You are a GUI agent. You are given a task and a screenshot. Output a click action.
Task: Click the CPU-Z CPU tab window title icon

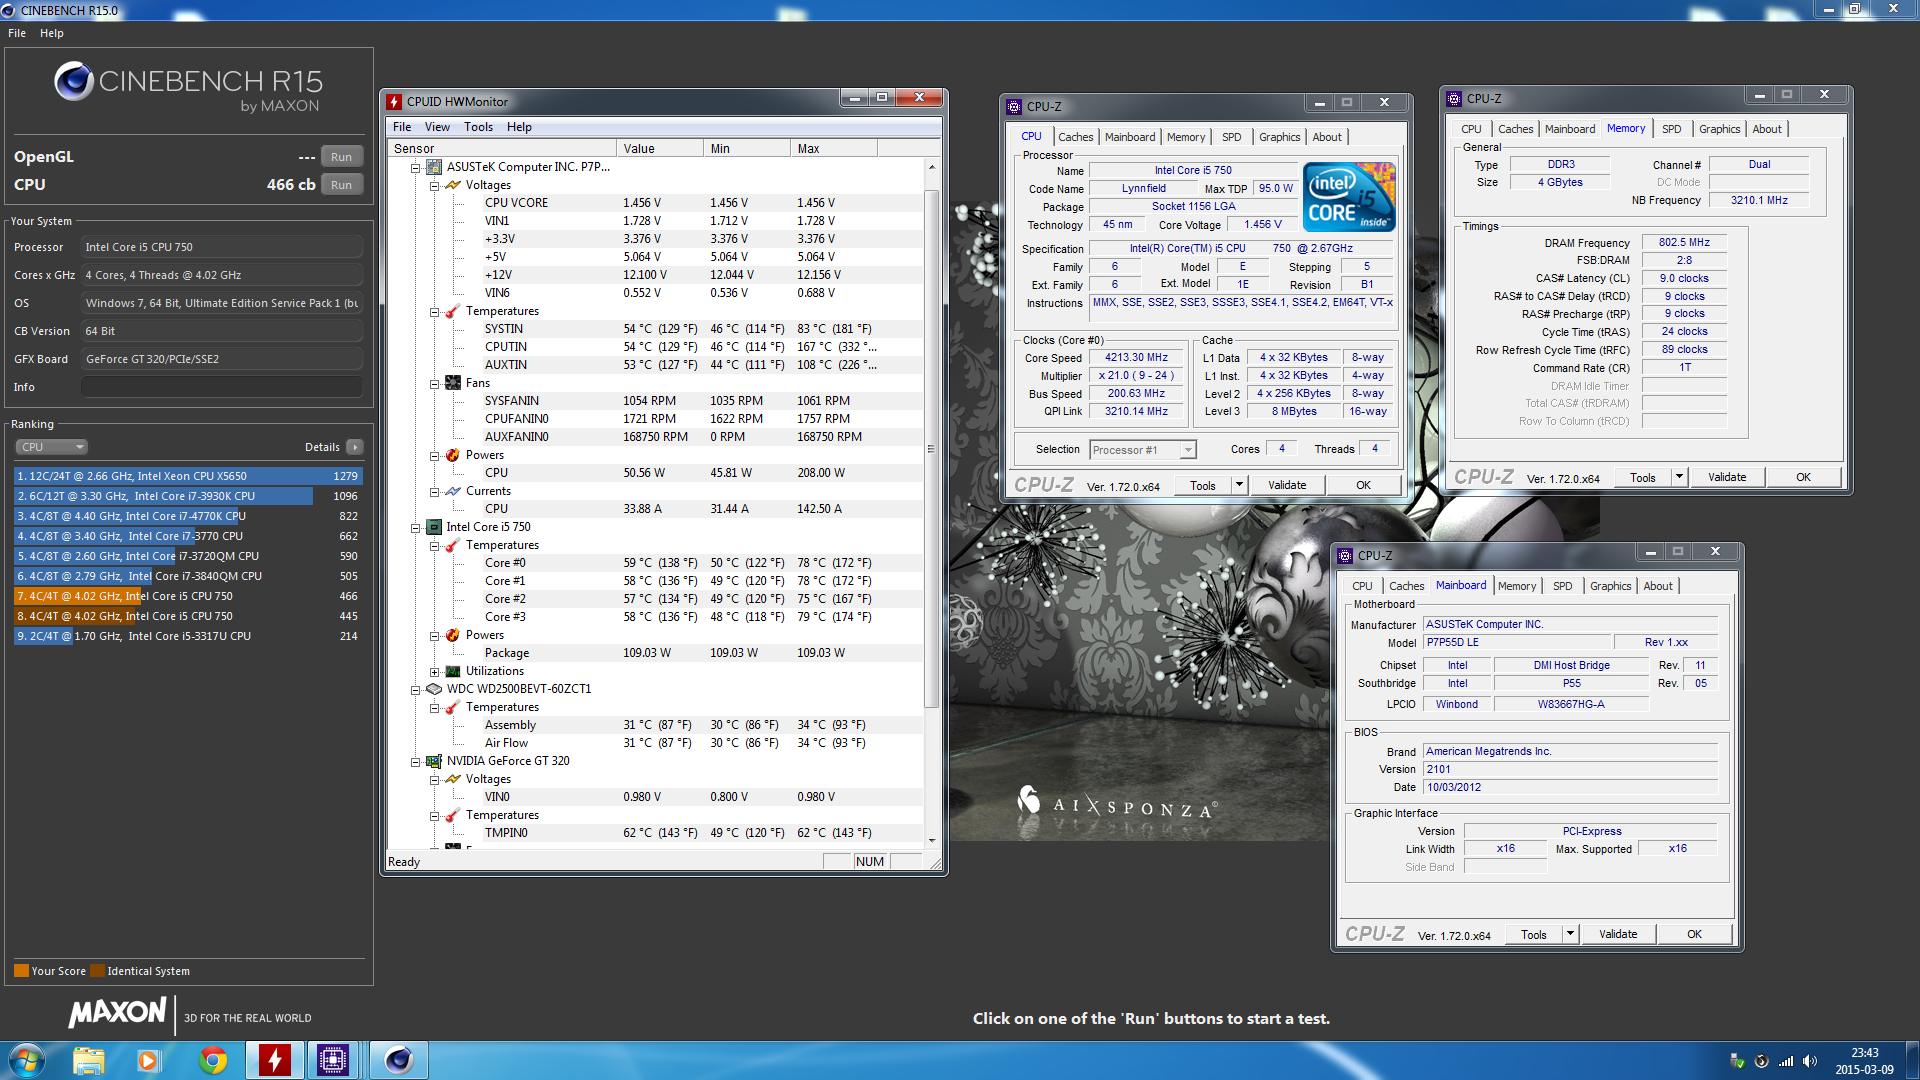click(1014, 106)
